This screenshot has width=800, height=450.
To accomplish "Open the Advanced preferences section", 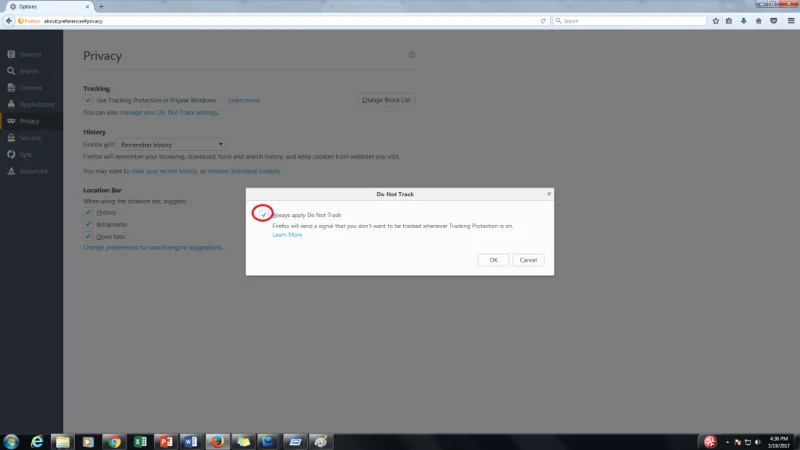I will (32, 171).
